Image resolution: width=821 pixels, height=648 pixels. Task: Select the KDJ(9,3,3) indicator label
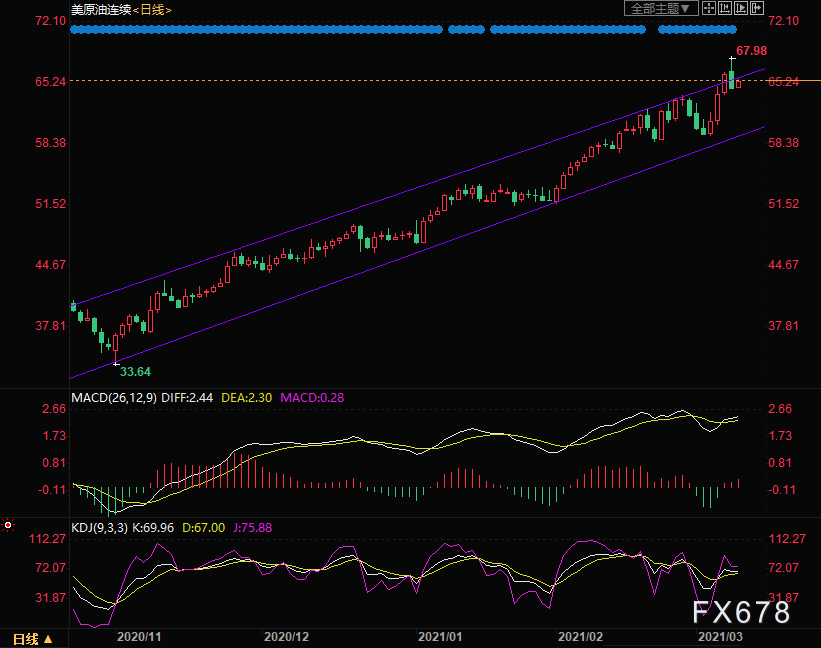(x=99, y=528)
